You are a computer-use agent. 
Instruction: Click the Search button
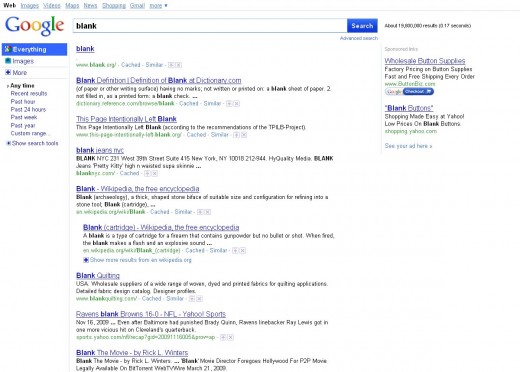pos(362,26)
